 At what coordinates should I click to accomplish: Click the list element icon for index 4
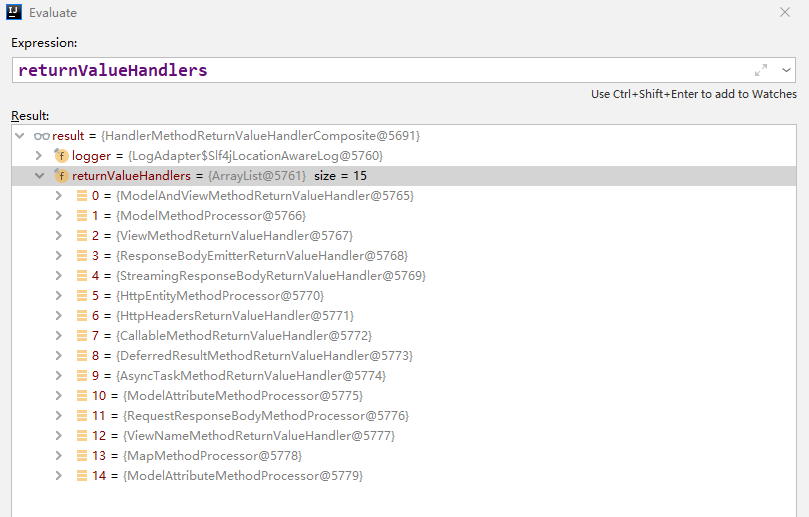pos(82,276)
